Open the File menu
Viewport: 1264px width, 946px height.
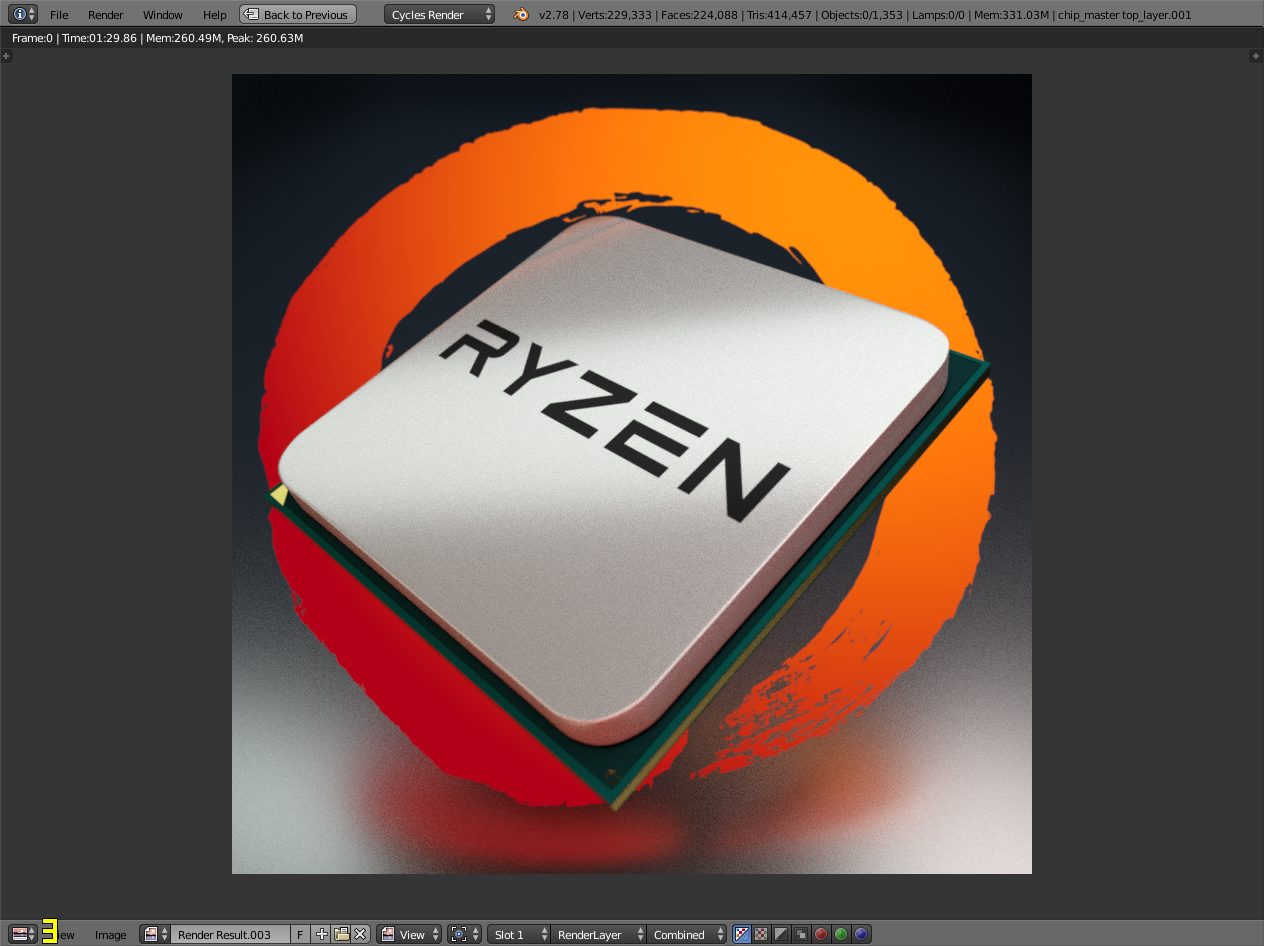point(59,15)
